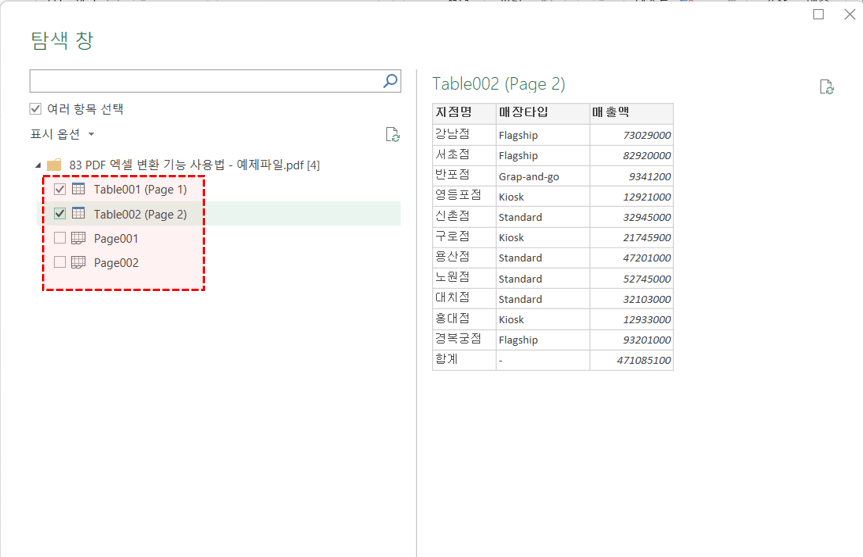Click the 12921000 sales value
This screenshot has height=557, width=863.
[x=631, y=196]
